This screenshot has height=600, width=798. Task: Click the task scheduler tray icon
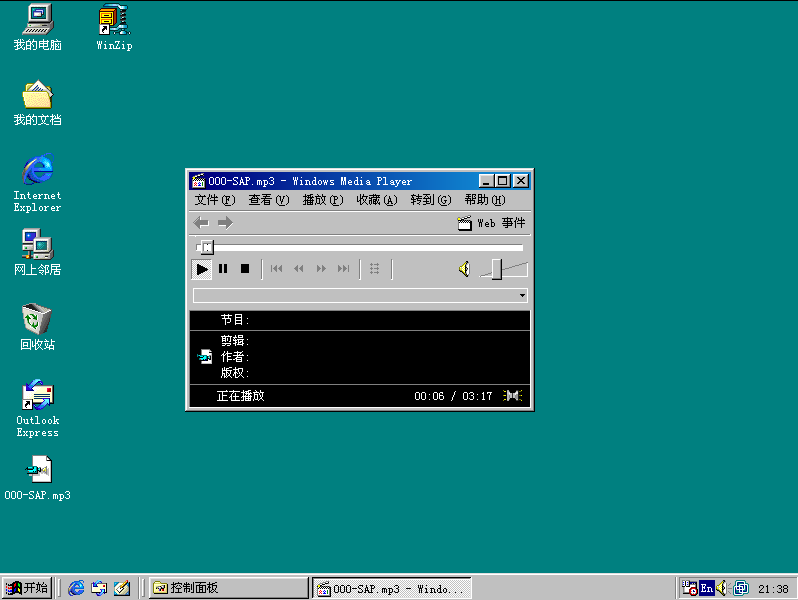tap(690, 588)
